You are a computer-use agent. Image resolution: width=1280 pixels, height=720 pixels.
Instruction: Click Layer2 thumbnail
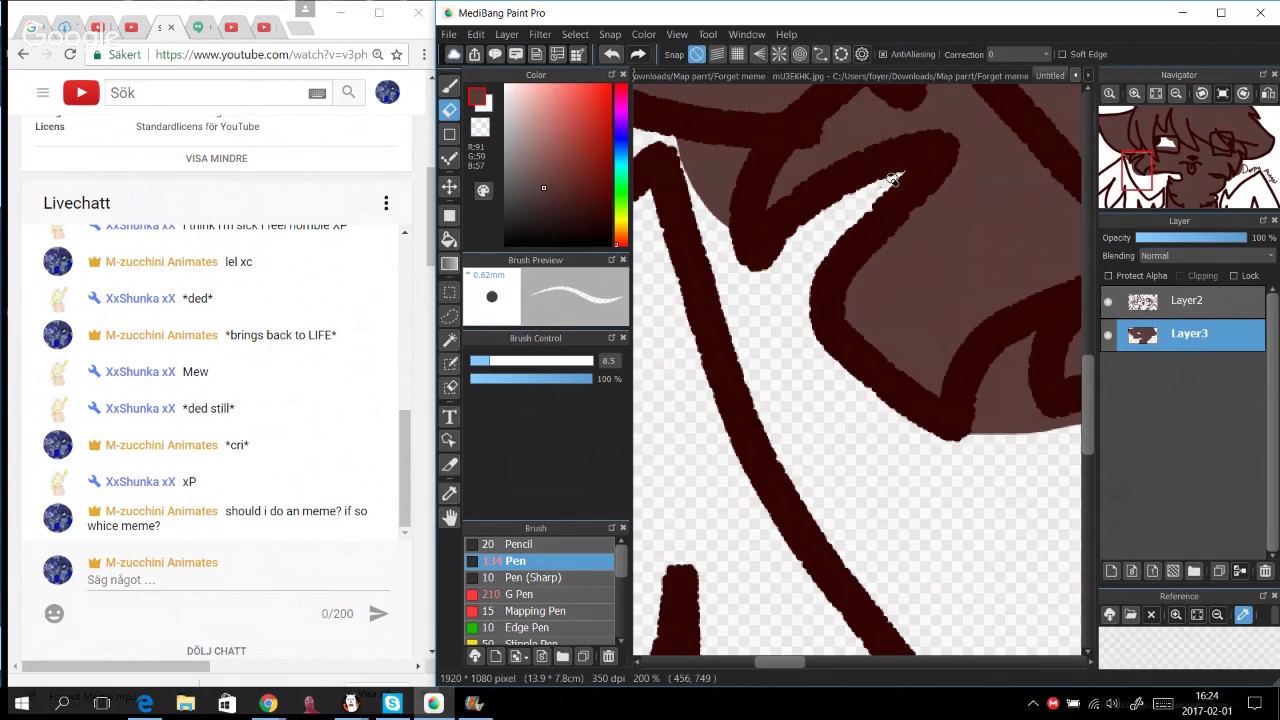coord(1143,301)
